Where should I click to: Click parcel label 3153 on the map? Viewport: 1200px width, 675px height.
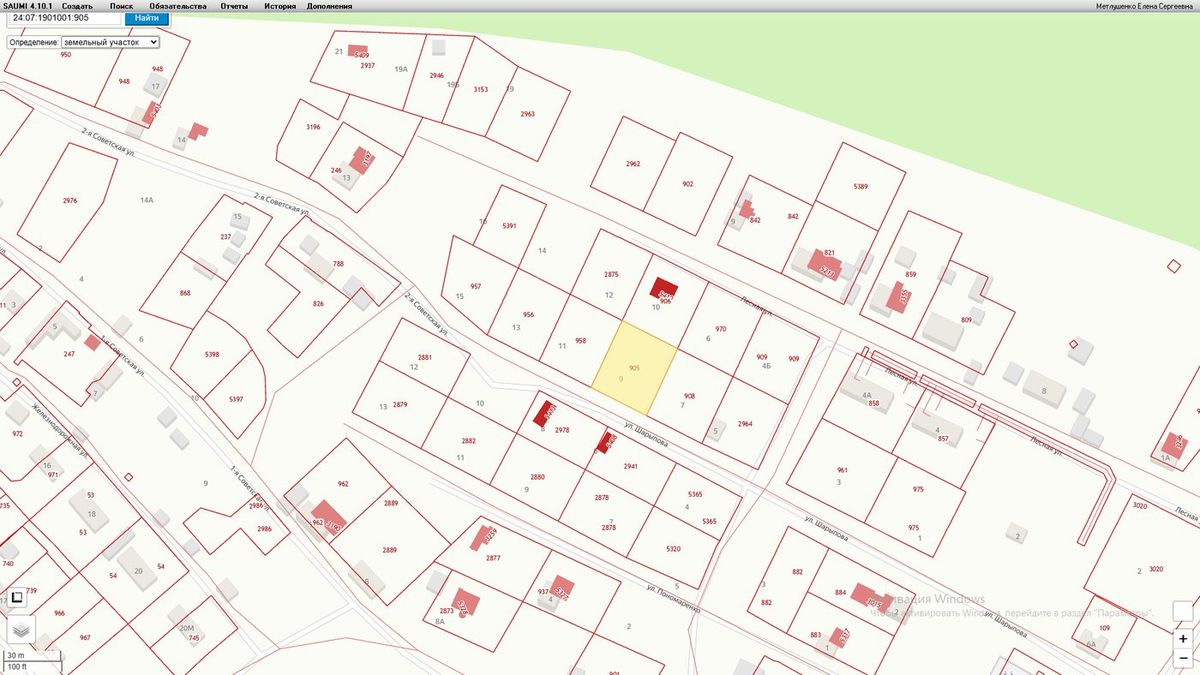[481, 89]
